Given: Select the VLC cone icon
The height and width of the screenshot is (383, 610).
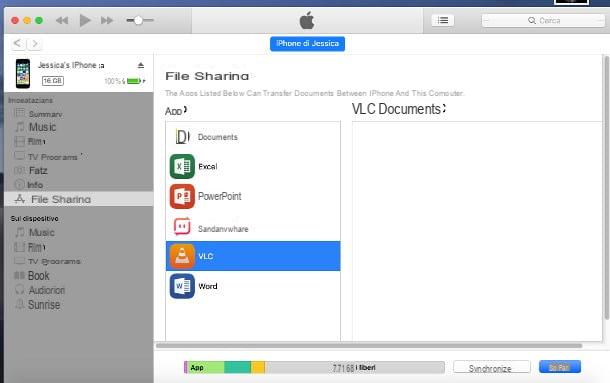Looking at the screenshot, I should click(x=182, y=256).
